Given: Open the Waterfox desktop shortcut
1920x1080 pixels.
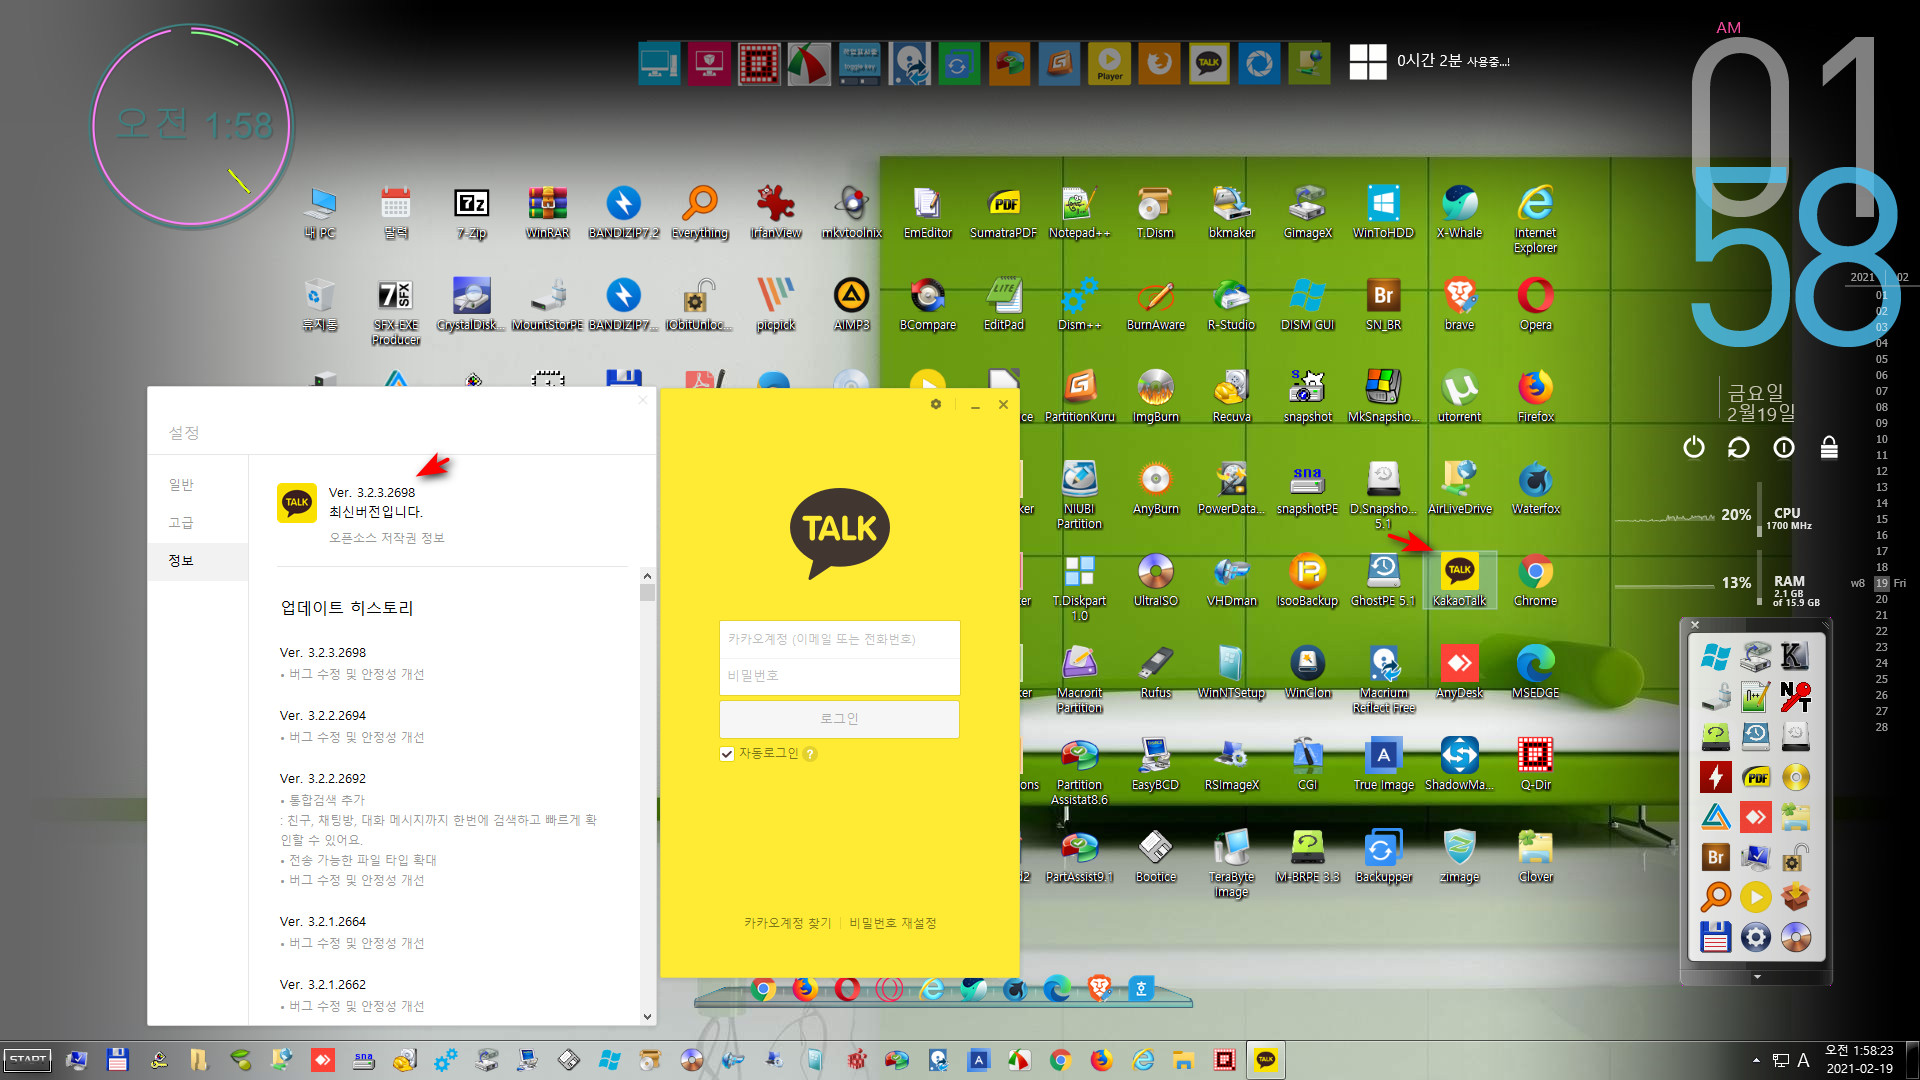Looking at the screenshot, I should (1535, 488).
